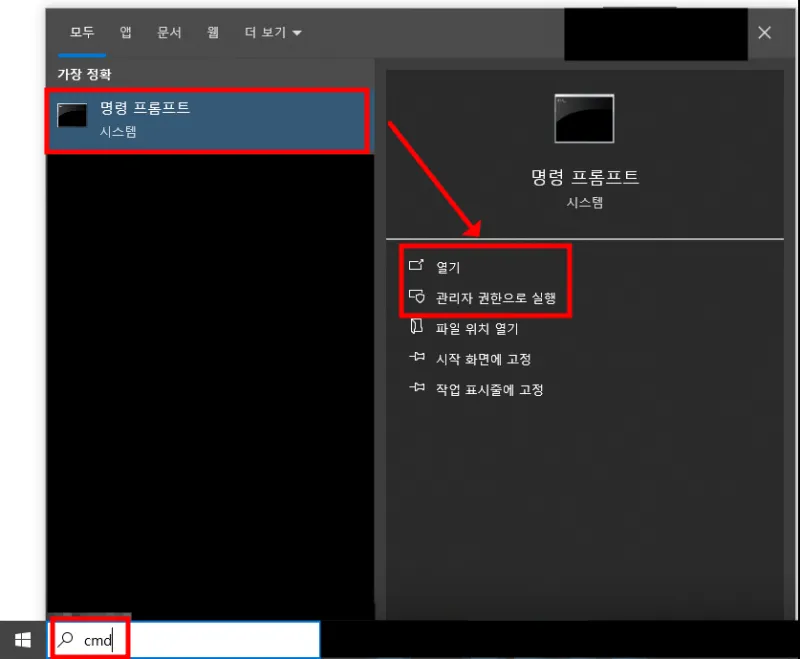This screenshot has height=659, width=800.
Task: Click the small 명령 프롬프트 icon in results
Action: coord(72,115)
